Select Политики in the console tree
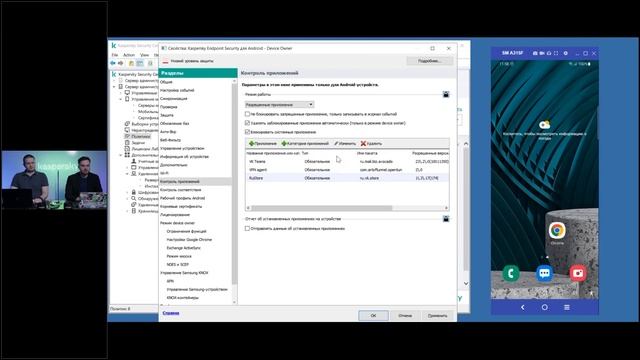The height and width of the screenshot is (360, 640). pyautogui.click(x=141, y=136)
